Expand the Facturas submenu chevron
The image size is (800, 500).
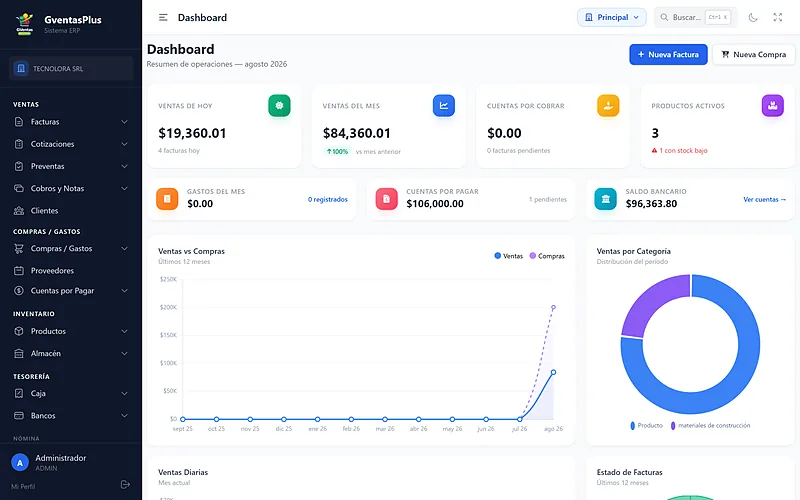[x=124, y=122]
